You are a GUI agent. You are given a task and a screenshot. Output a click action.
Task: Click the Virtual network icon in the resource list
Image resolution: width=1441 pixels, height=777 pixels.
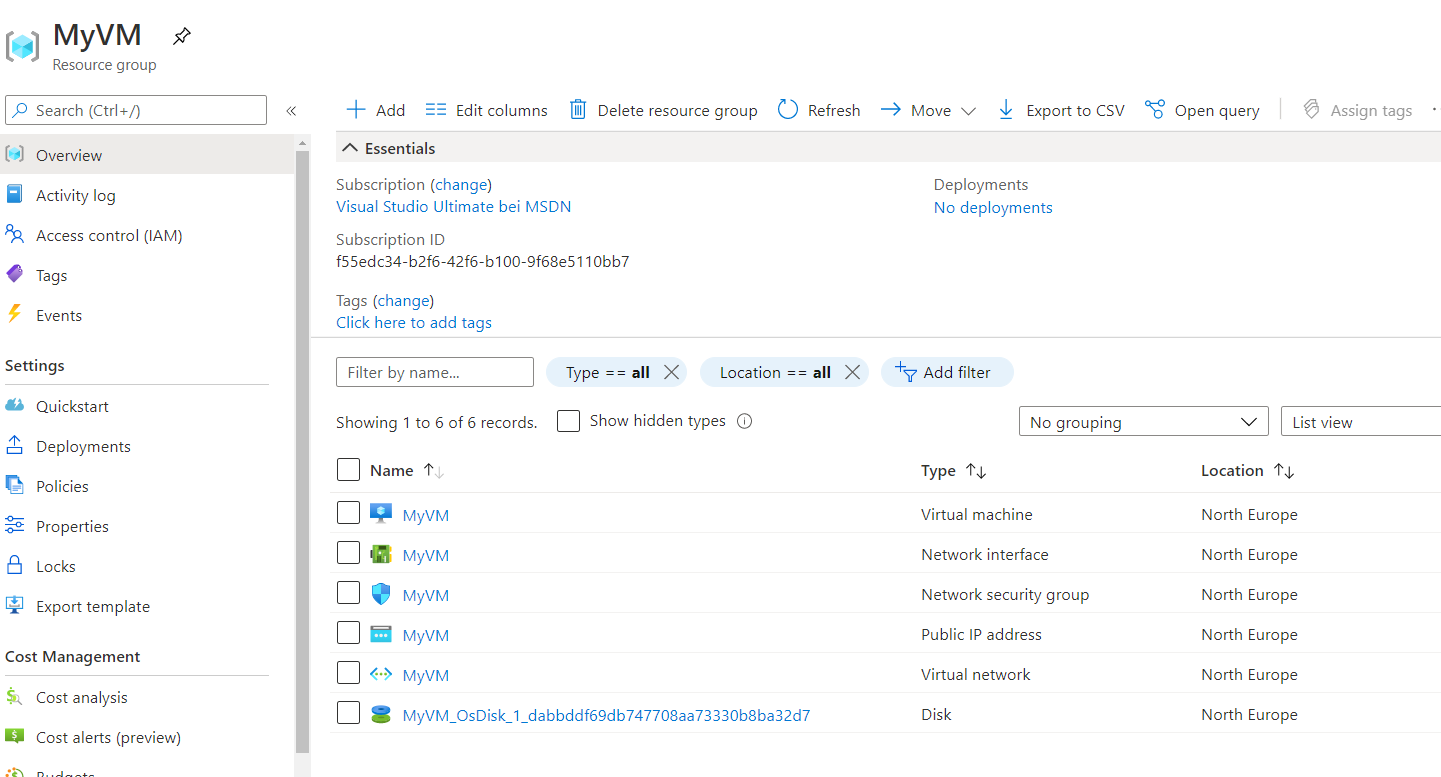tap(381, 673)
